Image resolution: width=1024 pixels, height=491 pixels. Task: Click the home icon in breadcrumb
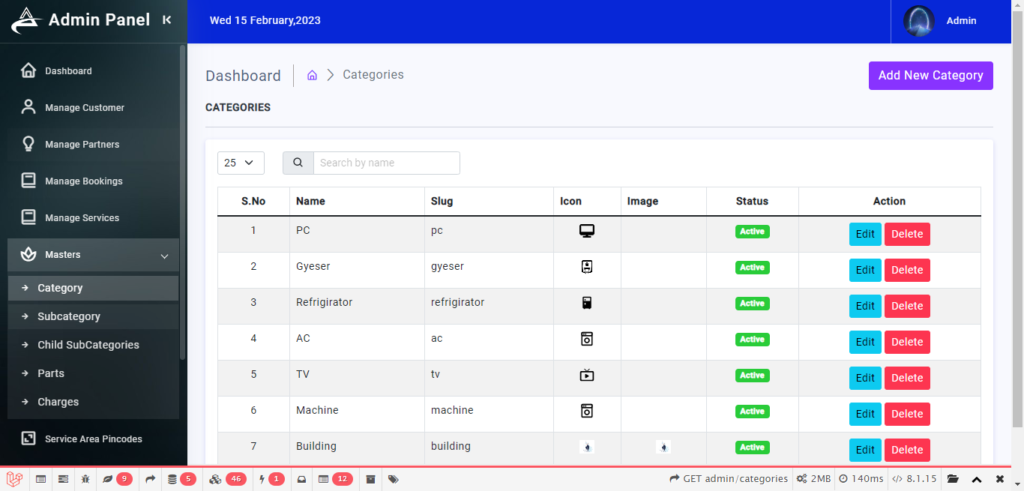point(312,75)
